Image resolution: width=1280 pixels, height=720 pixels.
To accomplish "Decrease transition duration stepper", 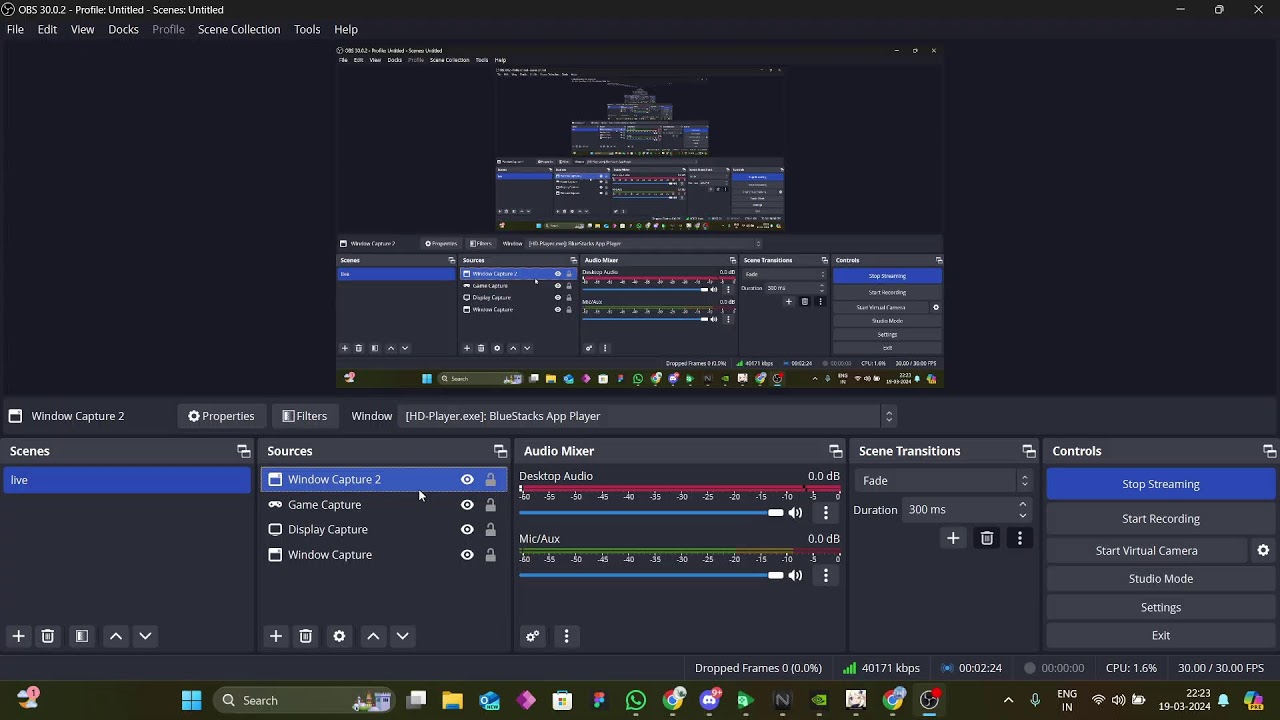I will click(1022, 515).
